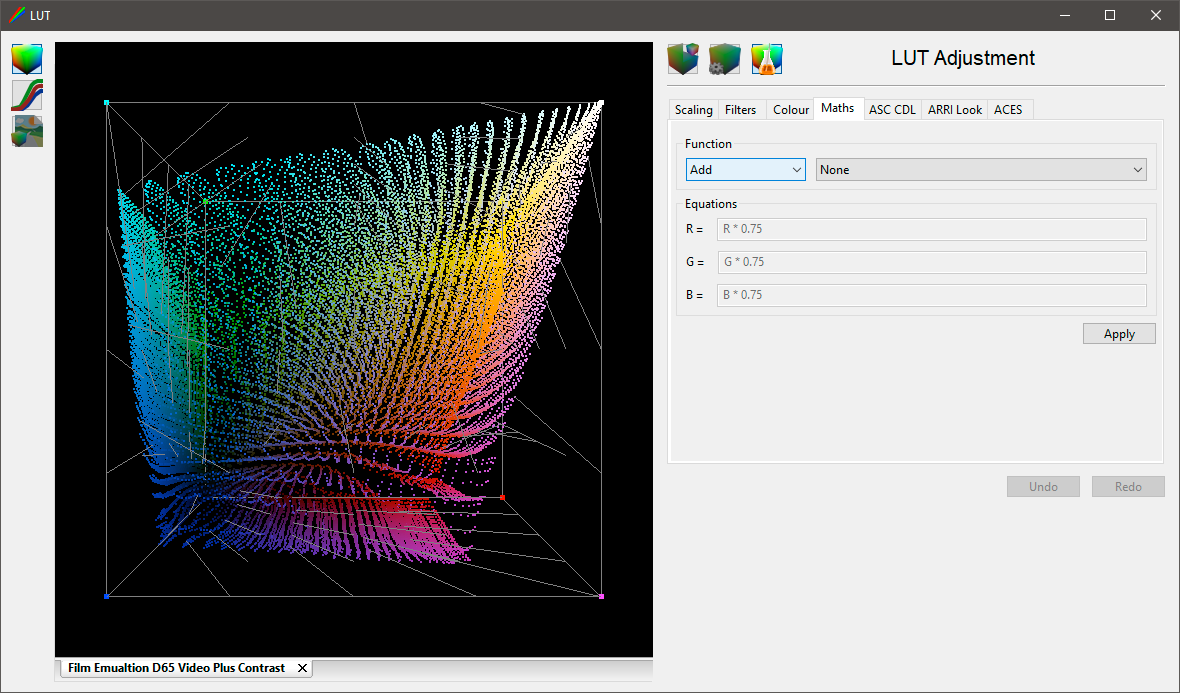Viewport: 1180px width, 693px height.
Task: Click the B equation input field
Action: [932, 295]
